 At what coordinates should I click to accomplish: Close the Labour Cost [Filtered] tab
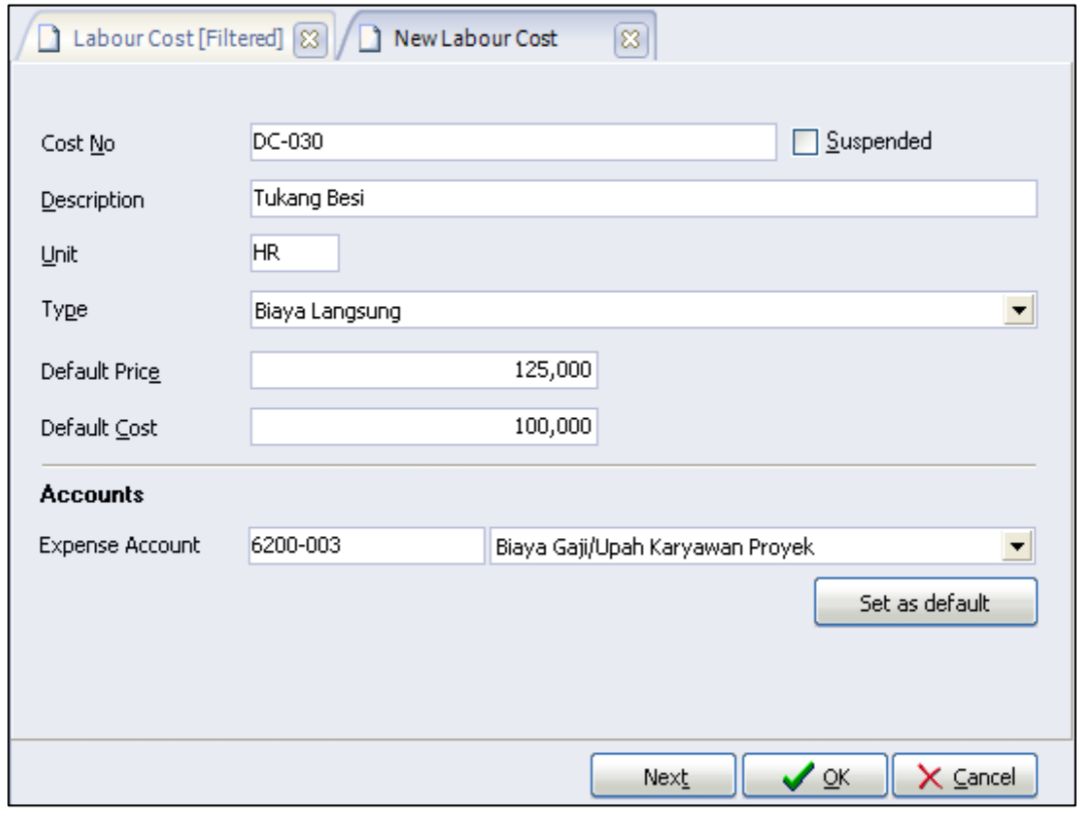coord(310,40)
